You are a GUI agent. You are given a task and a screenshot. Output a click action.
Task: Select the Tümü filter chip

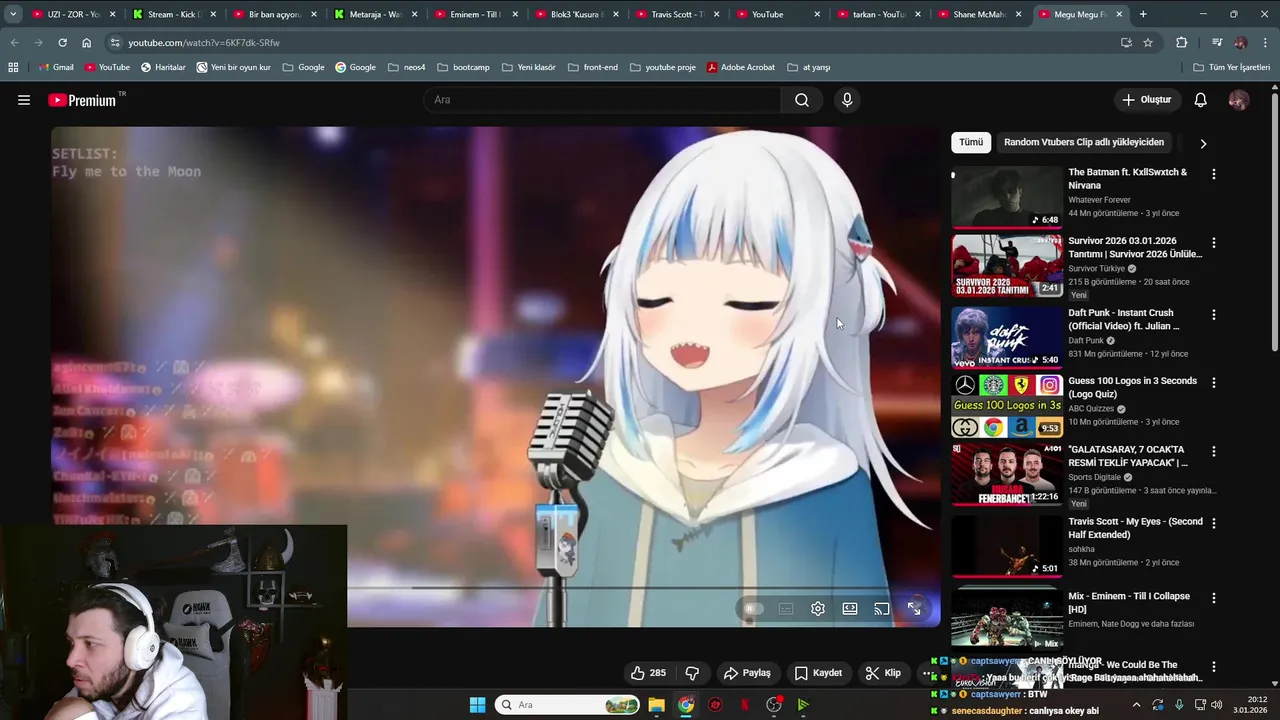pos(971,143)
